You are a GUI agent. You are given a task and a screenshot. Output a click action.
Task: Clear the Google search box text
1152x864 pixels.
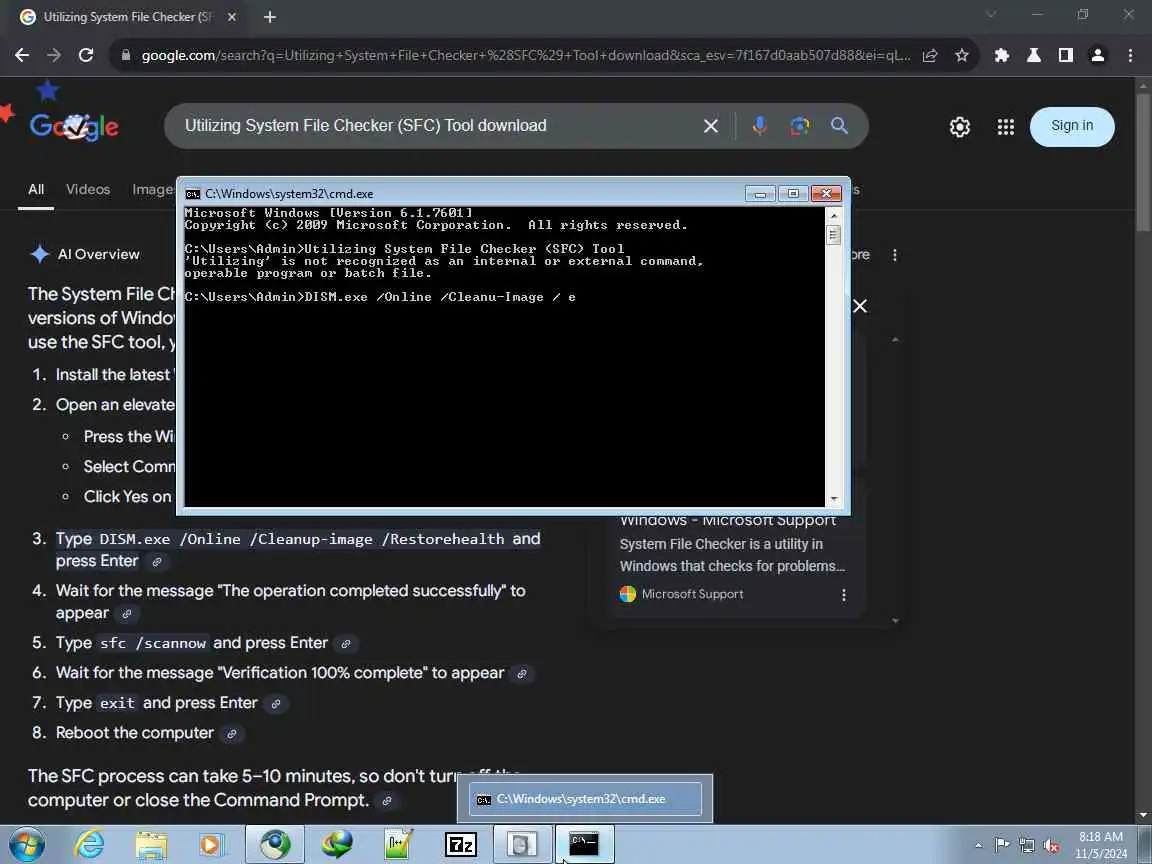tap(710, 126)
